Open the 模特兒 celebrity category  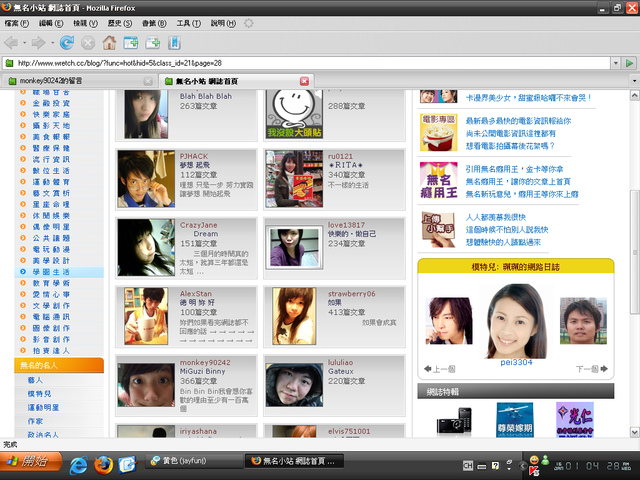click(x=39, y=393)
